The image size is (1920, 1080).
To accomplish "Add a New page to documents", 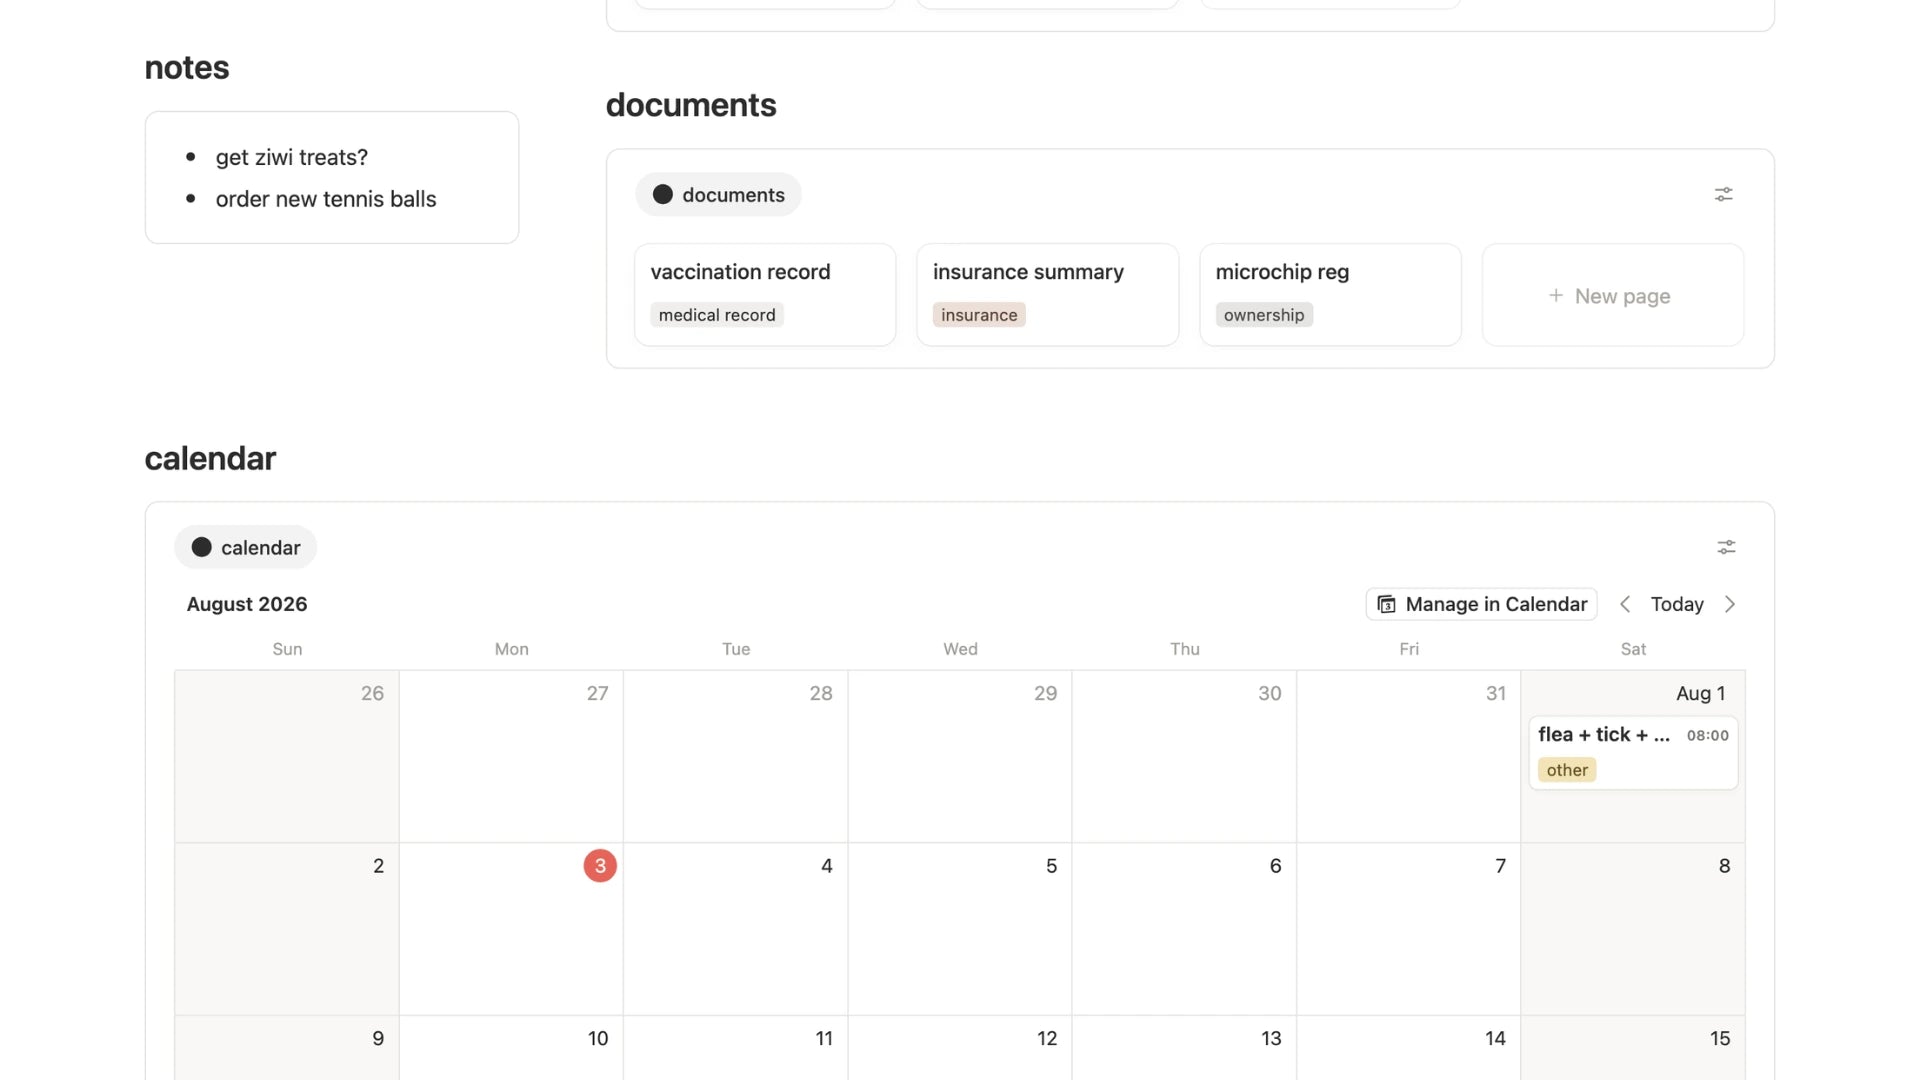I will click(x=1612, y=295).
